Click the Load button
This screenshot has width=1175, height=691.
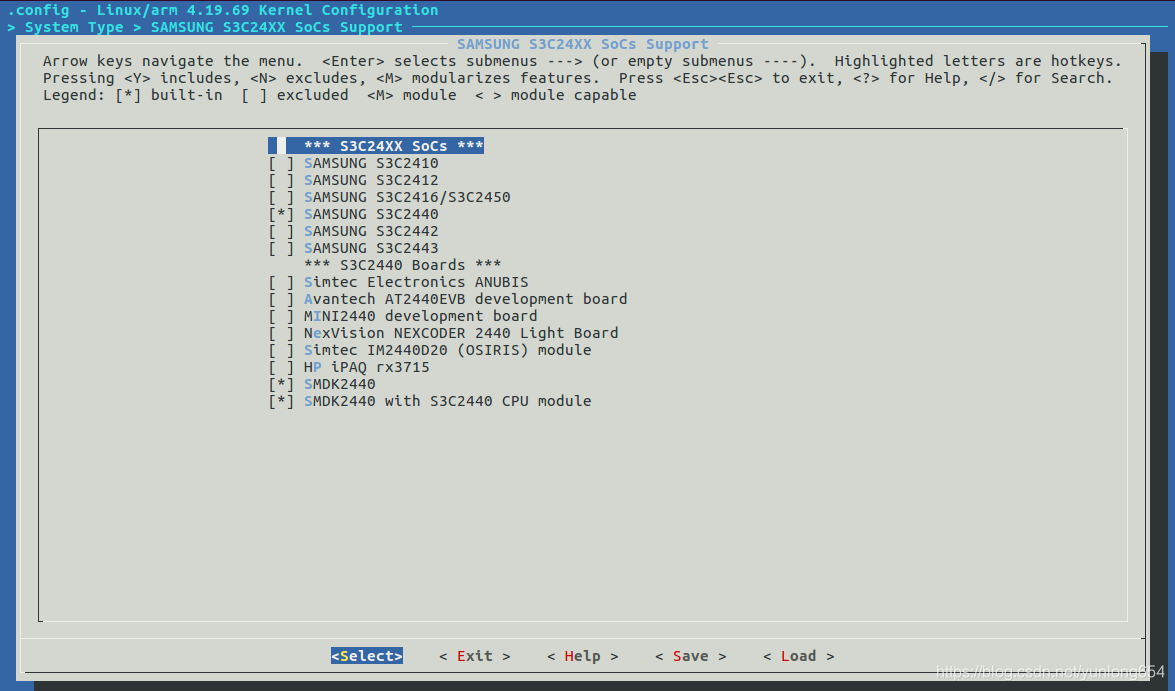(x=799, y=656)
